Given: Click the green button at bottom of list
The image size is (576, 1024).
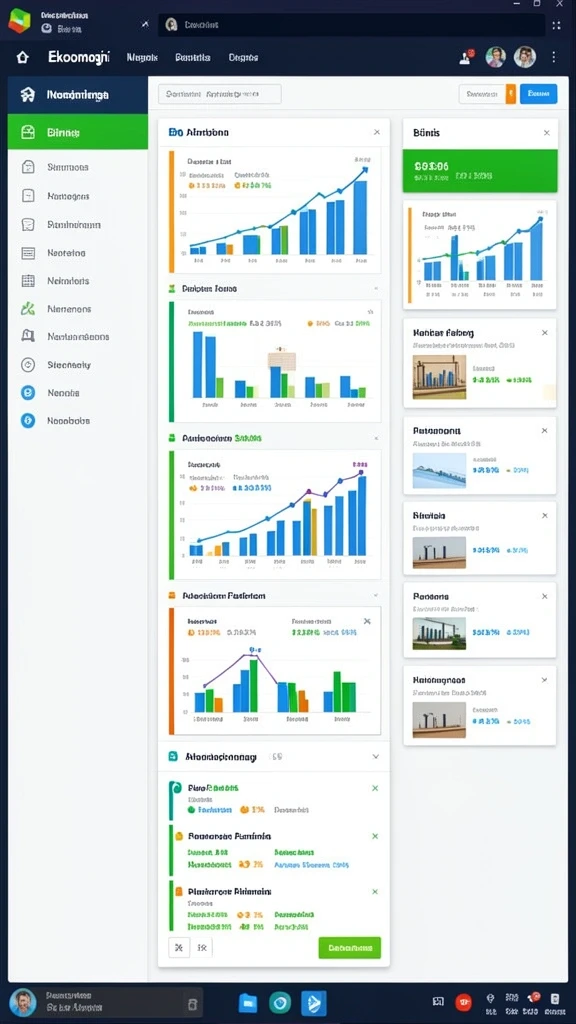Looking at the screenshot, I should click(x=349, y=948).
